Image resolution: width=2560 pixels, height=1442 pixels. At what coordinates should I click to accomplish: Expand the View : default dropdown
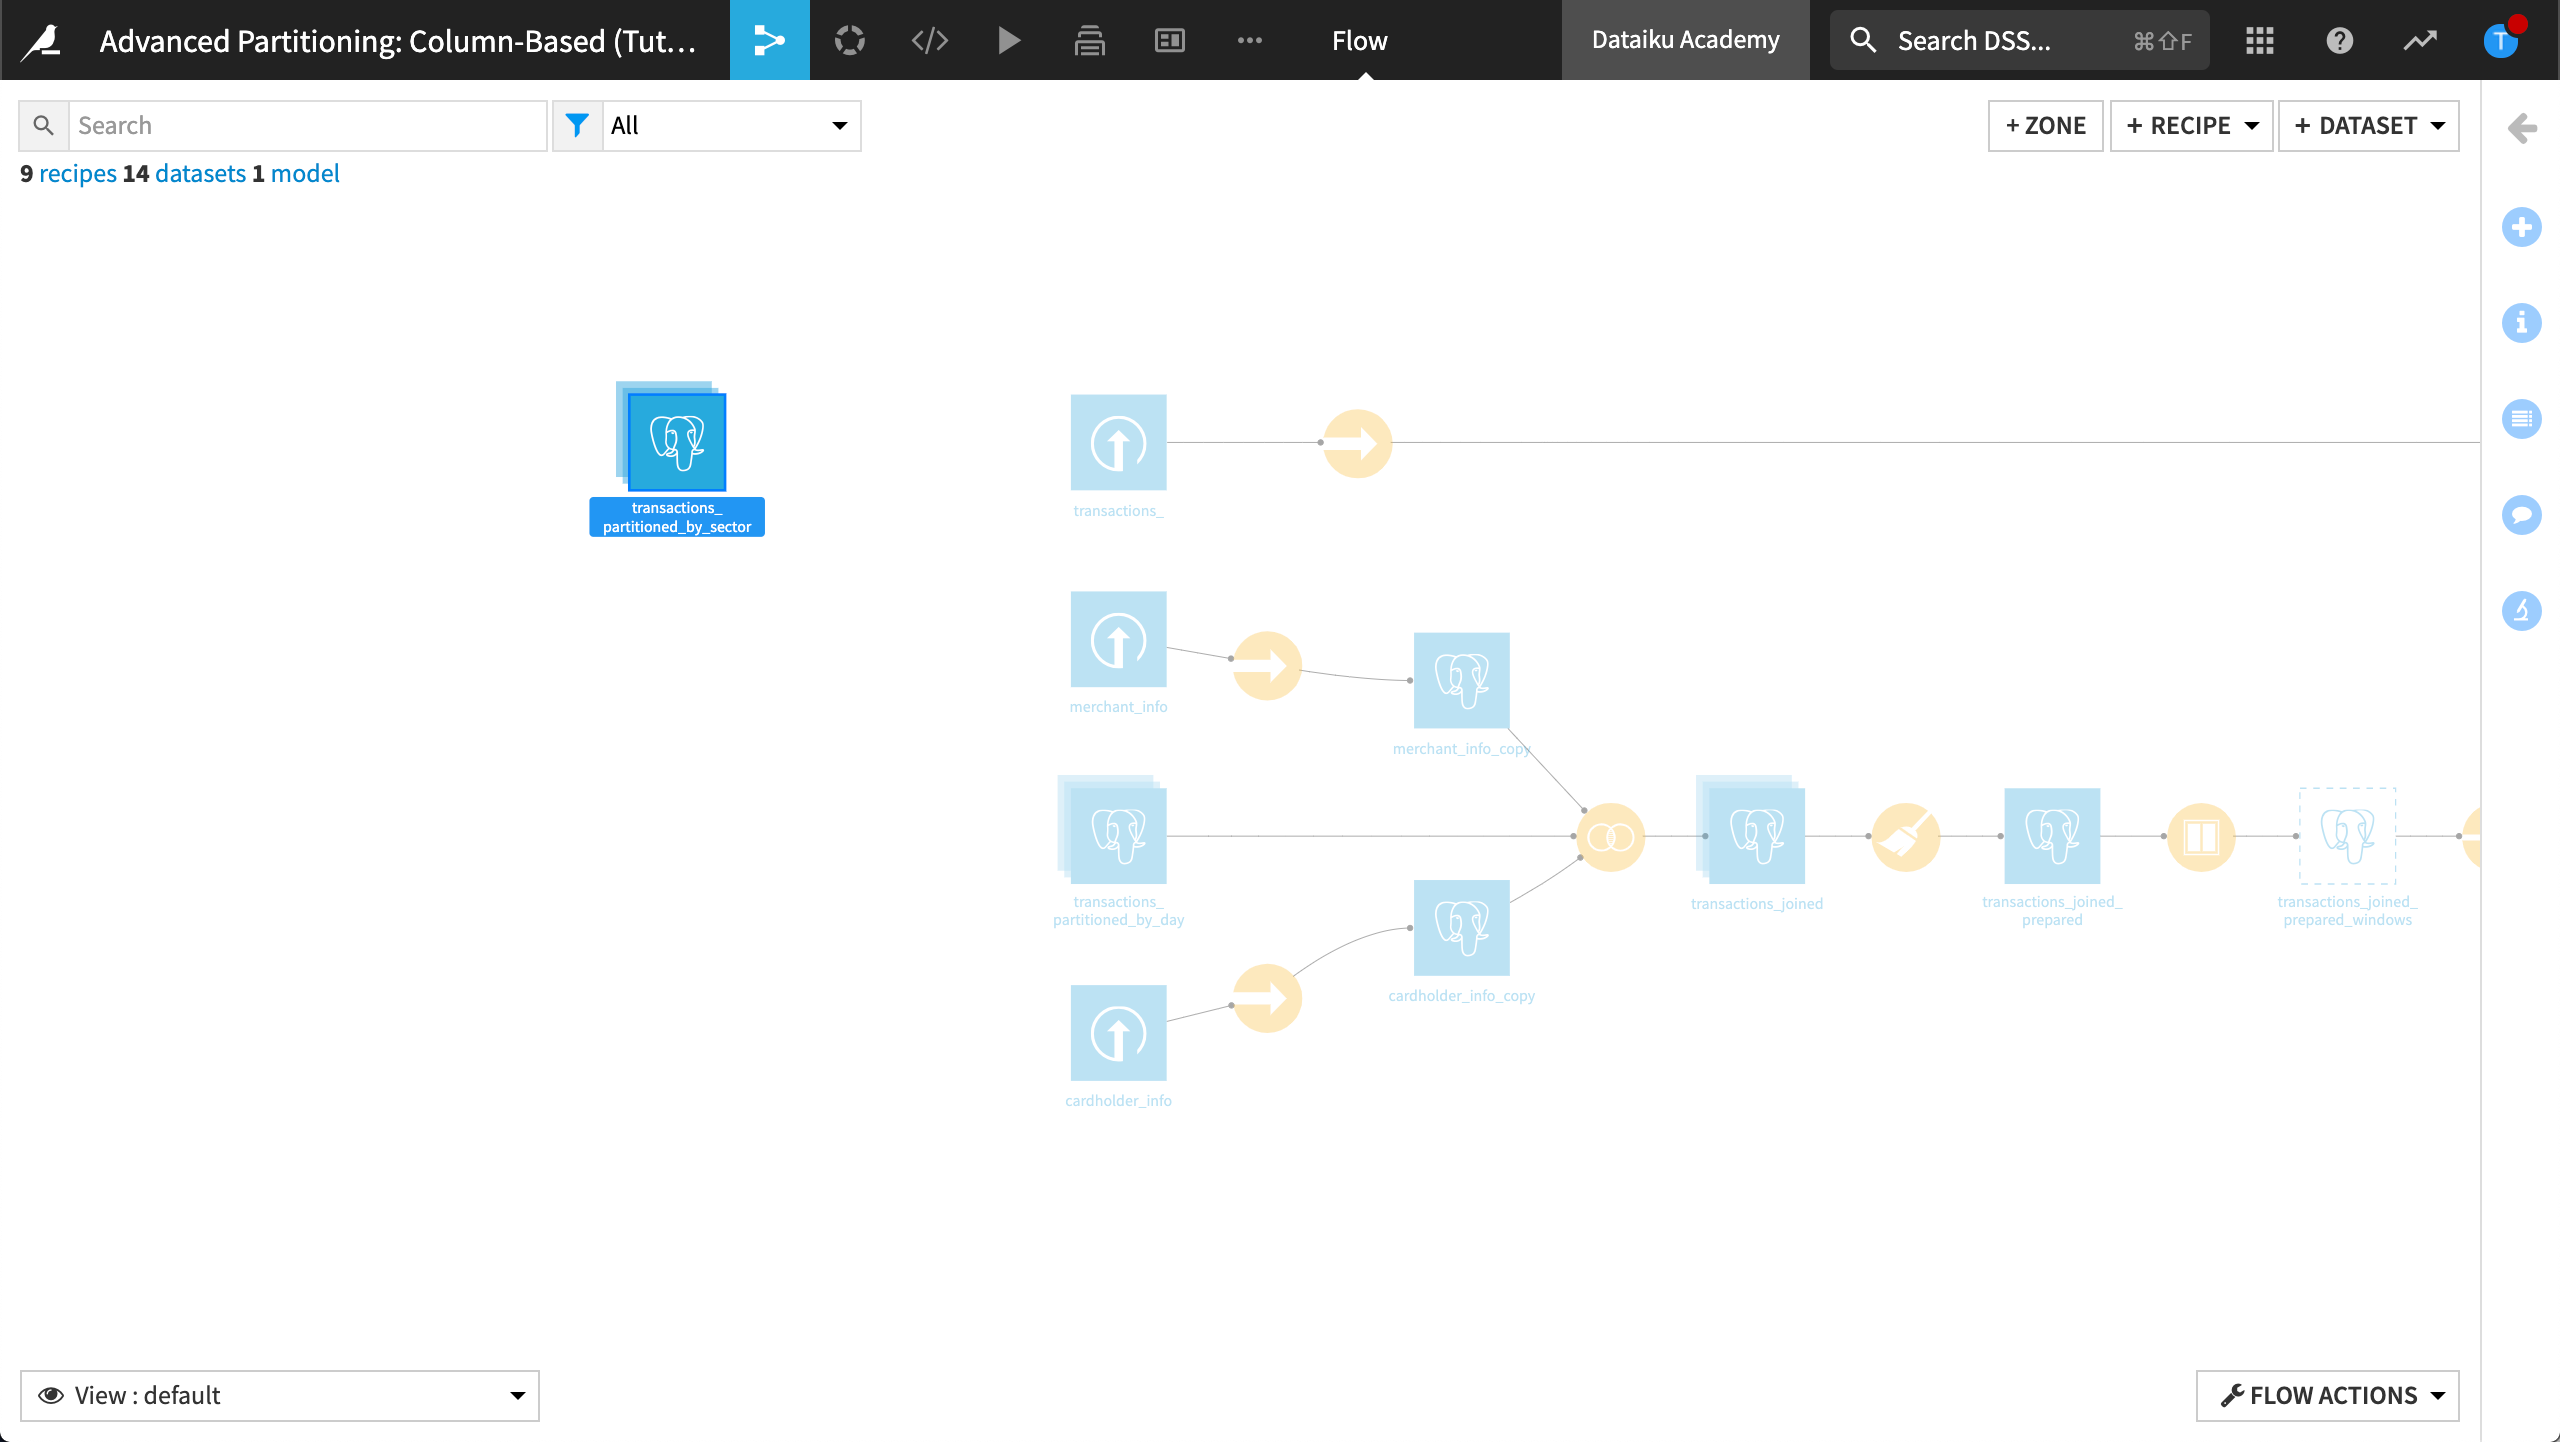point(280,1395)
